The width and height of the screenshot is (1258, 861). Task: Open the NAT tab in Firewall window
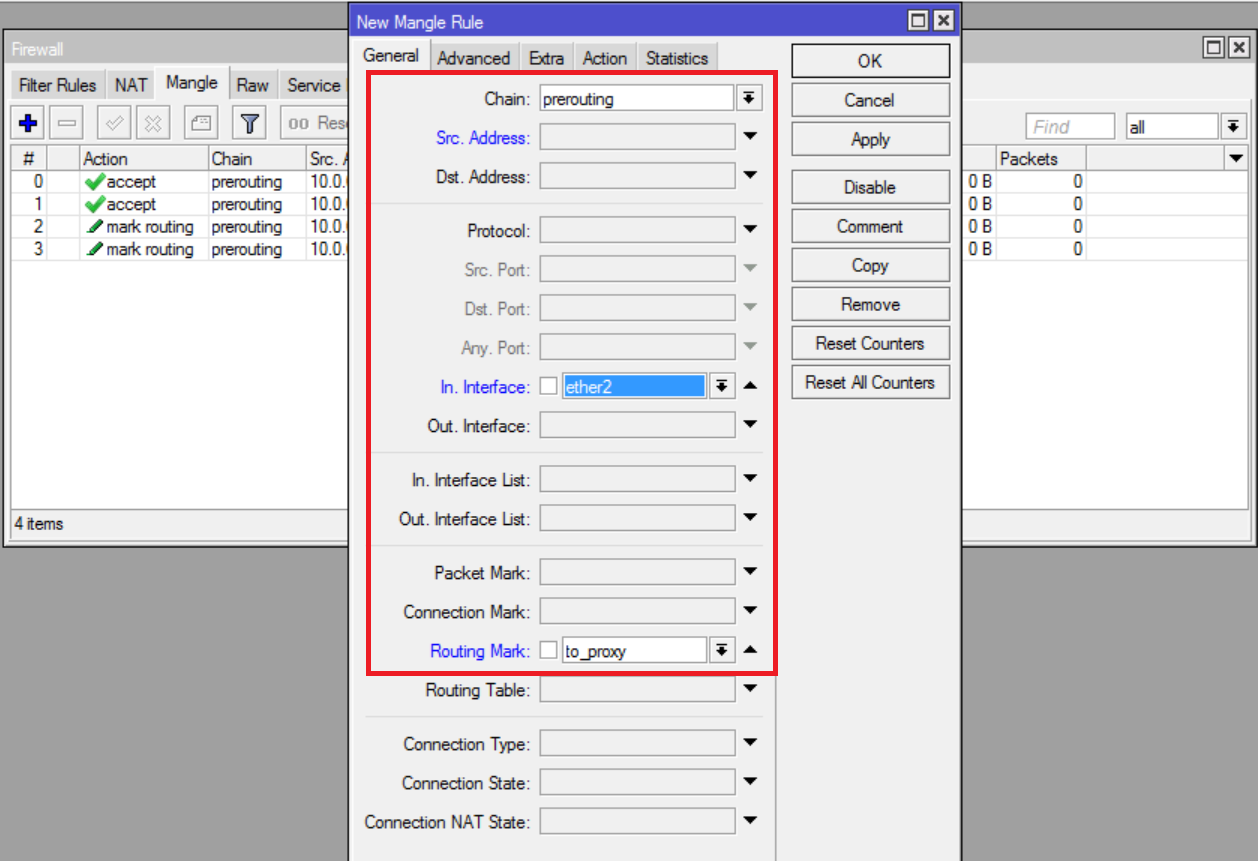131,85
